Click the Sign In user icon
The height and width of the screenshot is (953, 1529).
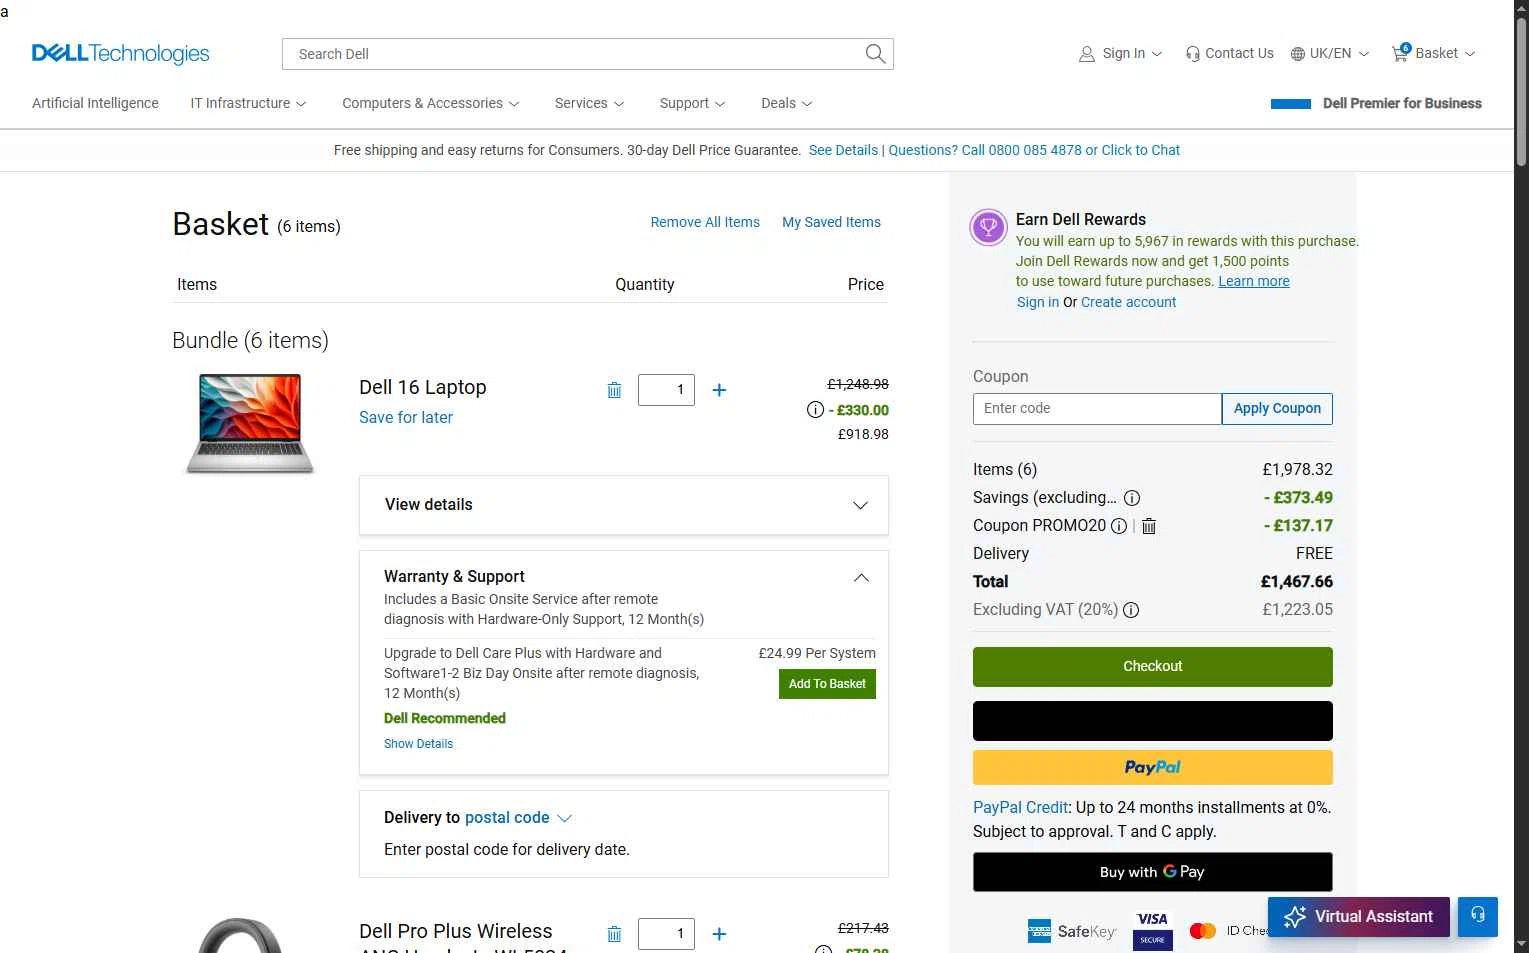[1087, 54]
